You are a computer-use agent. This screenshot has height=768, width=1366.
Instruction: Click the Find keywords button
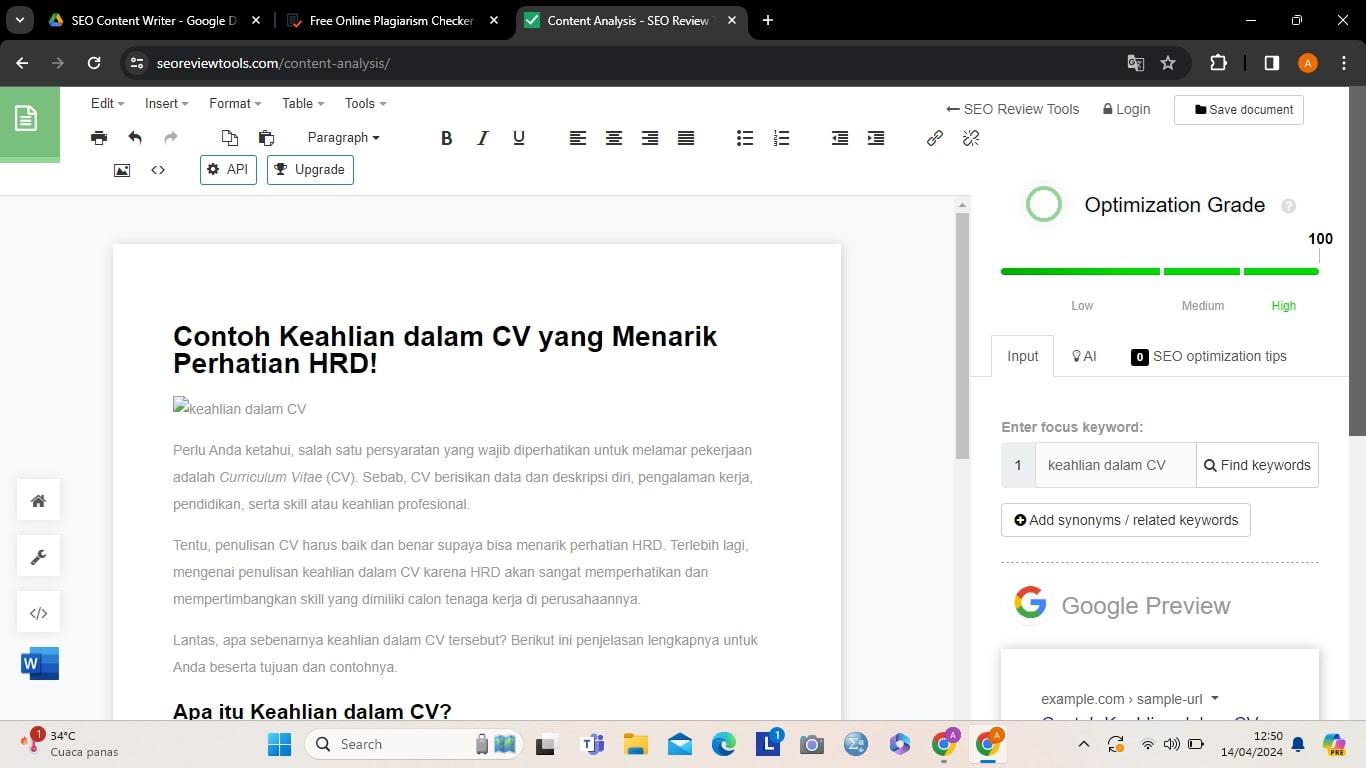(1257, 465)
